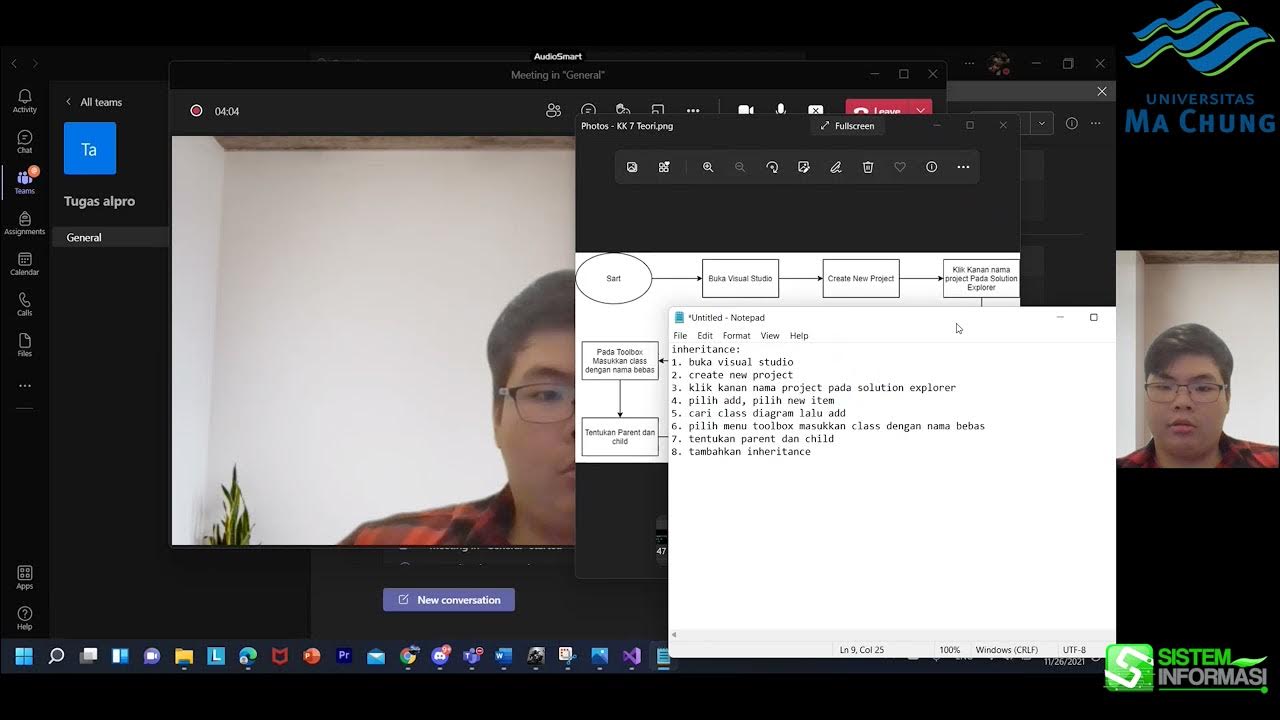Open File Explorer from taskbar

click(x=184, y=656)
